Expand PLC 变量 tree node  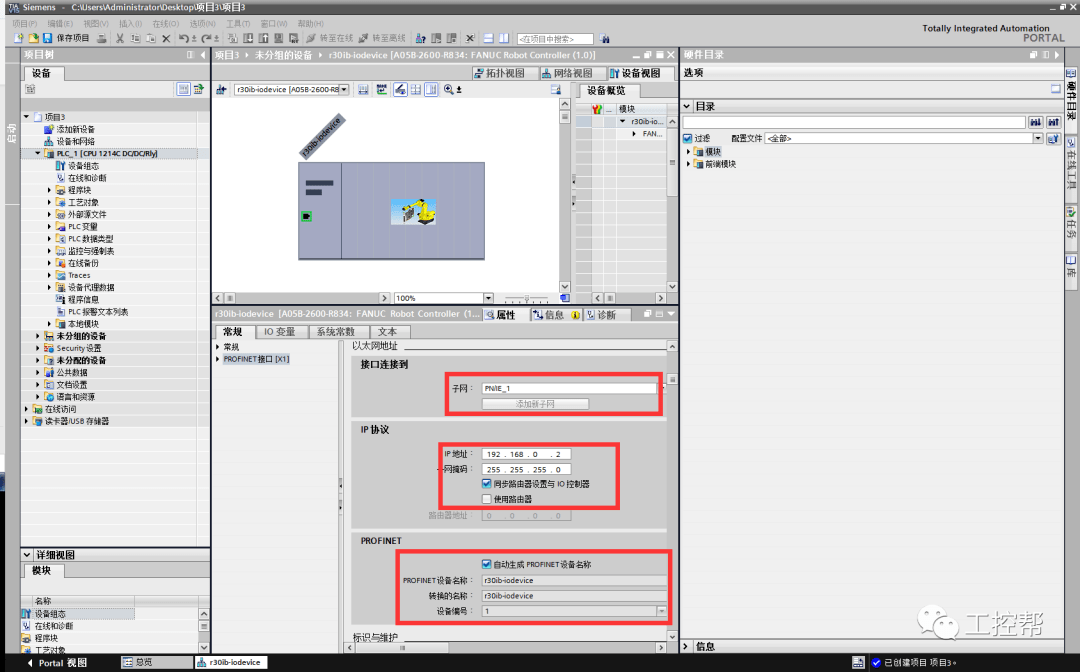coord(50,227)
